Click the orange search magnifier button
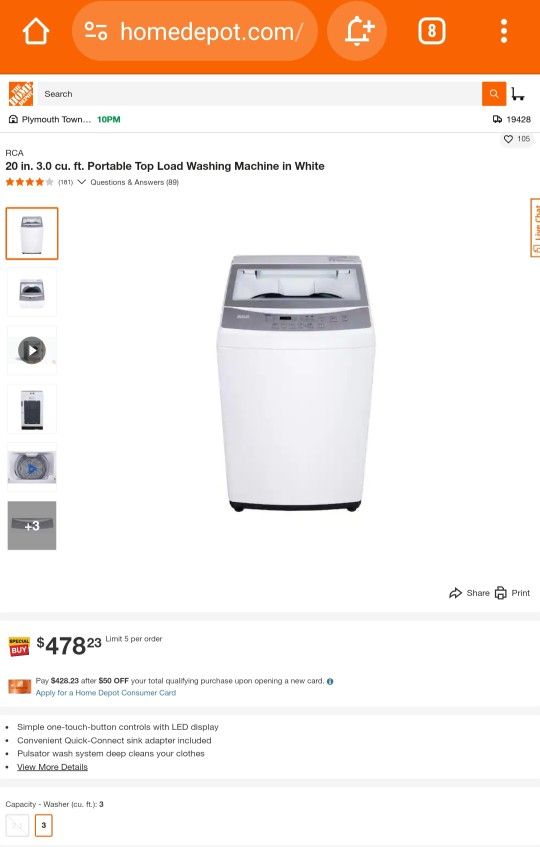 (x=494, y=94)
